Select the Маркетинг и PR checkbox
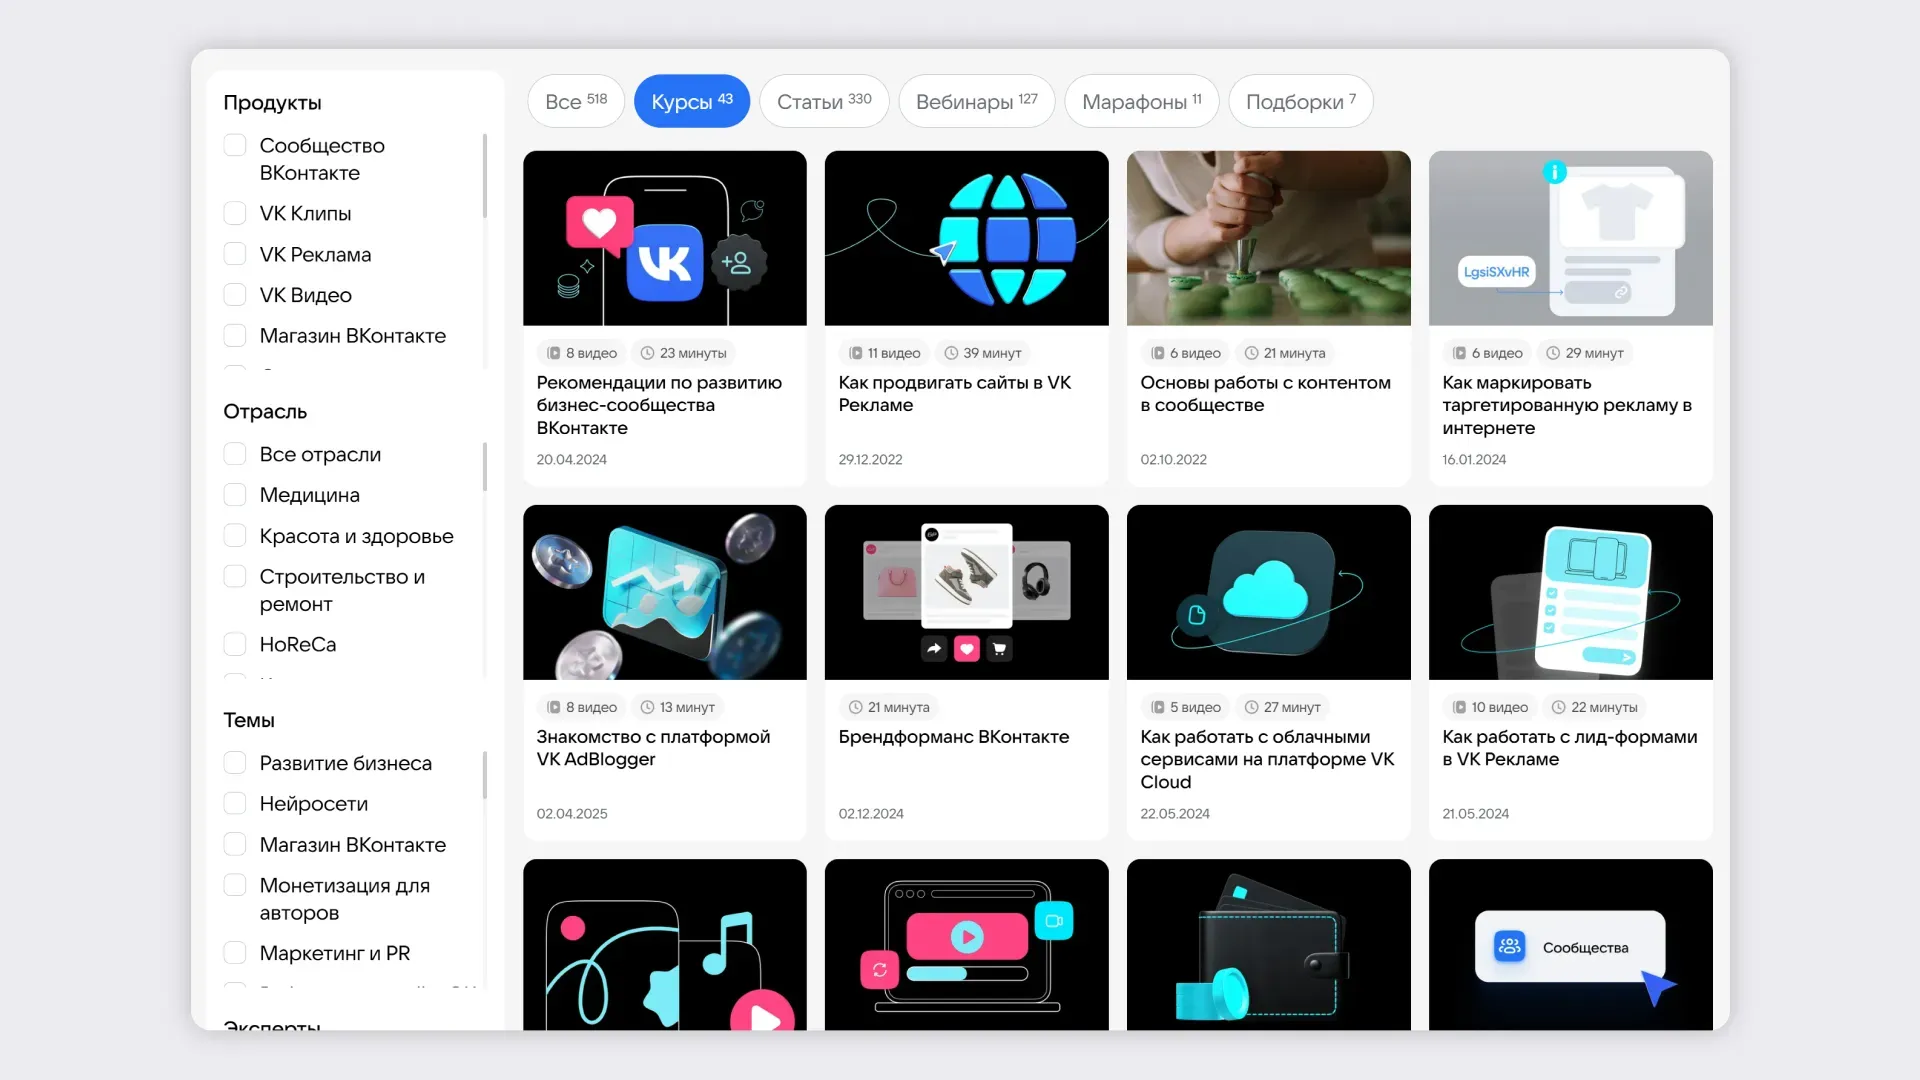Viewport: 1920px width, 1080px height. [235, 953]
